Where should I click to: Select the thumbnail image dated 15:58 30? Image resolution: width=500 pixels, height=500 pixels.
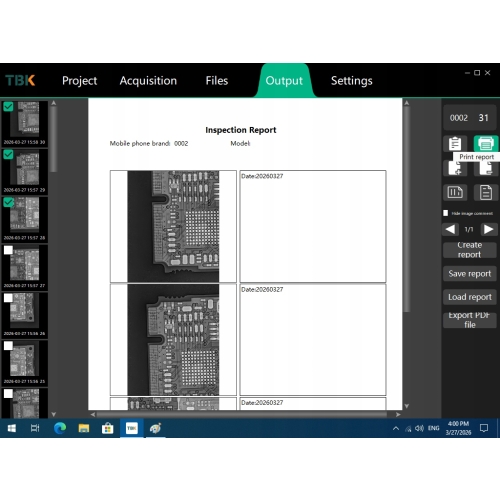(x=25, y=123)
